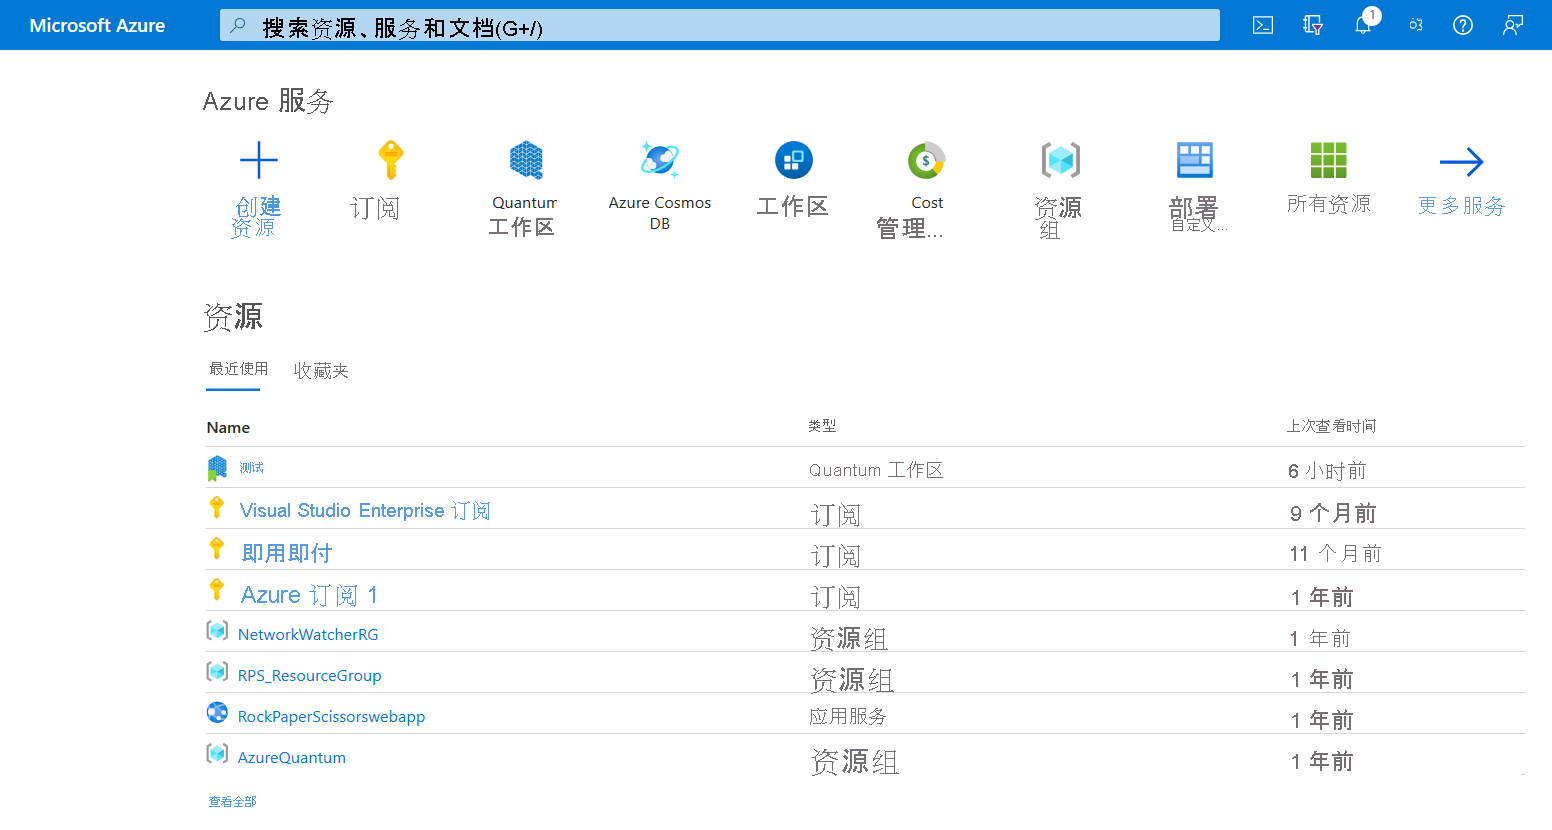Open the Cost 管理 service icon
Viewport: 1552px width, 830px height.
[x=927, y=160]
